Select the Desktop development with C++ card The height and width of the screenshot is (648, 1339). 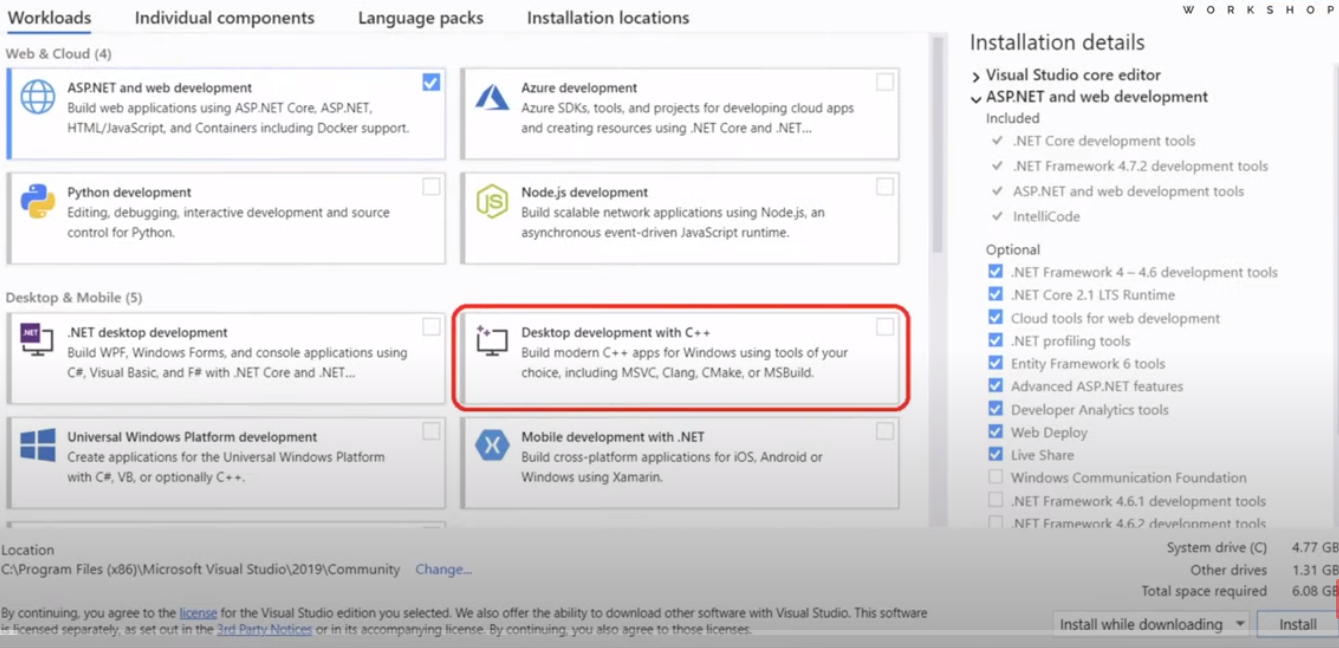click(681, 358)
